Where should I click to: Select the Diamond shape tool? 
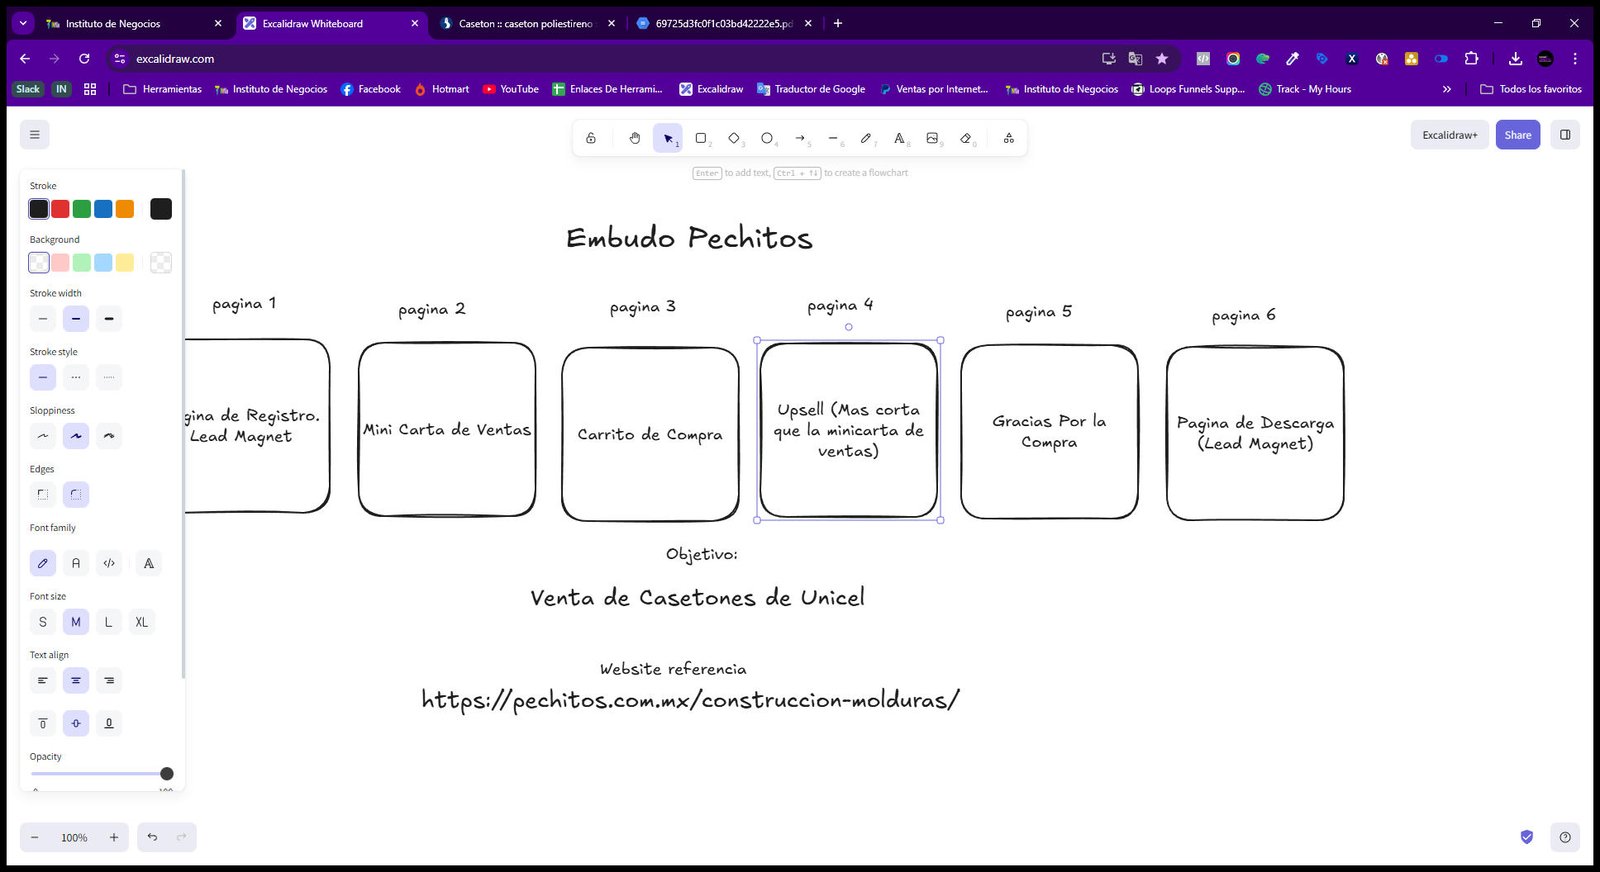point(734,138)
